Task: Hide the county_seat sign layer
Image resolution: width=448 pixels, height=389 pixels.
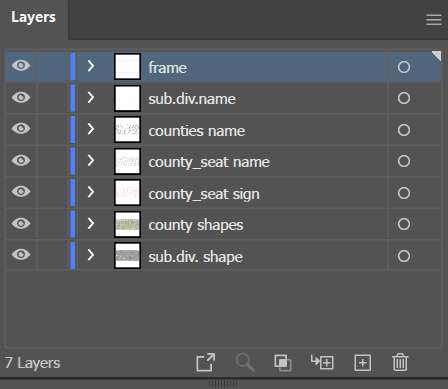Action: [21, 192]
